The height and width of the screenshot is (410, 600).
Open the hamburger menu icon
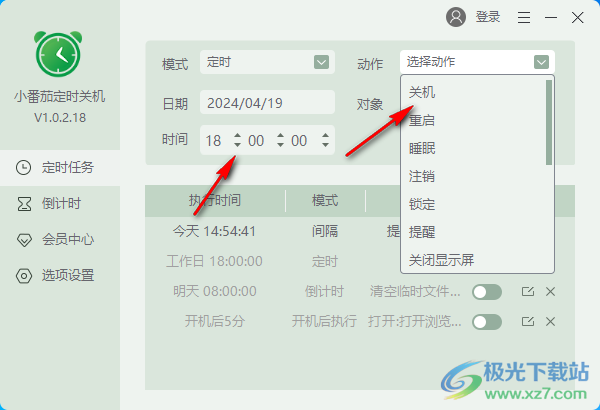click(x=524, y=17)
